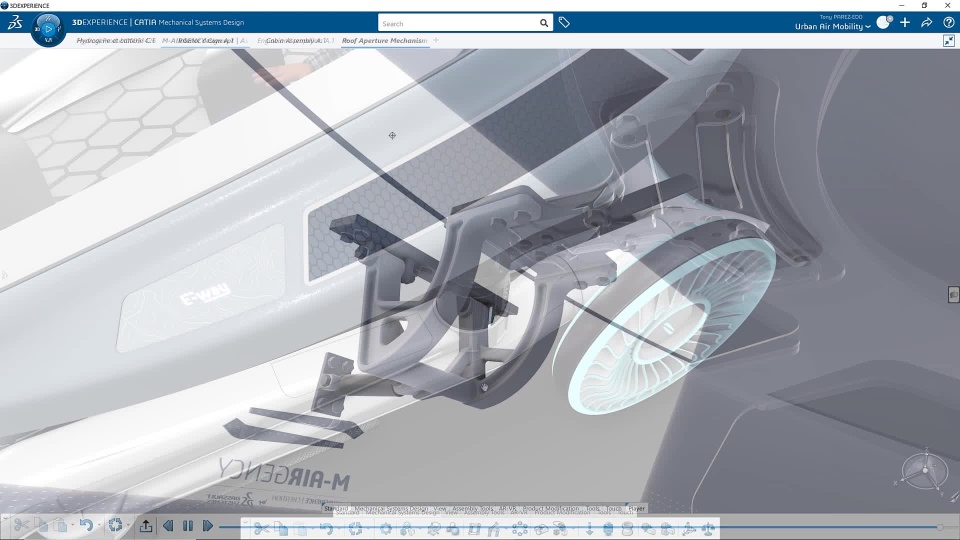Click the Cut scissors icon at bottom left
The width and height of the screenshot is (960, 540).
tap(21, 525)
